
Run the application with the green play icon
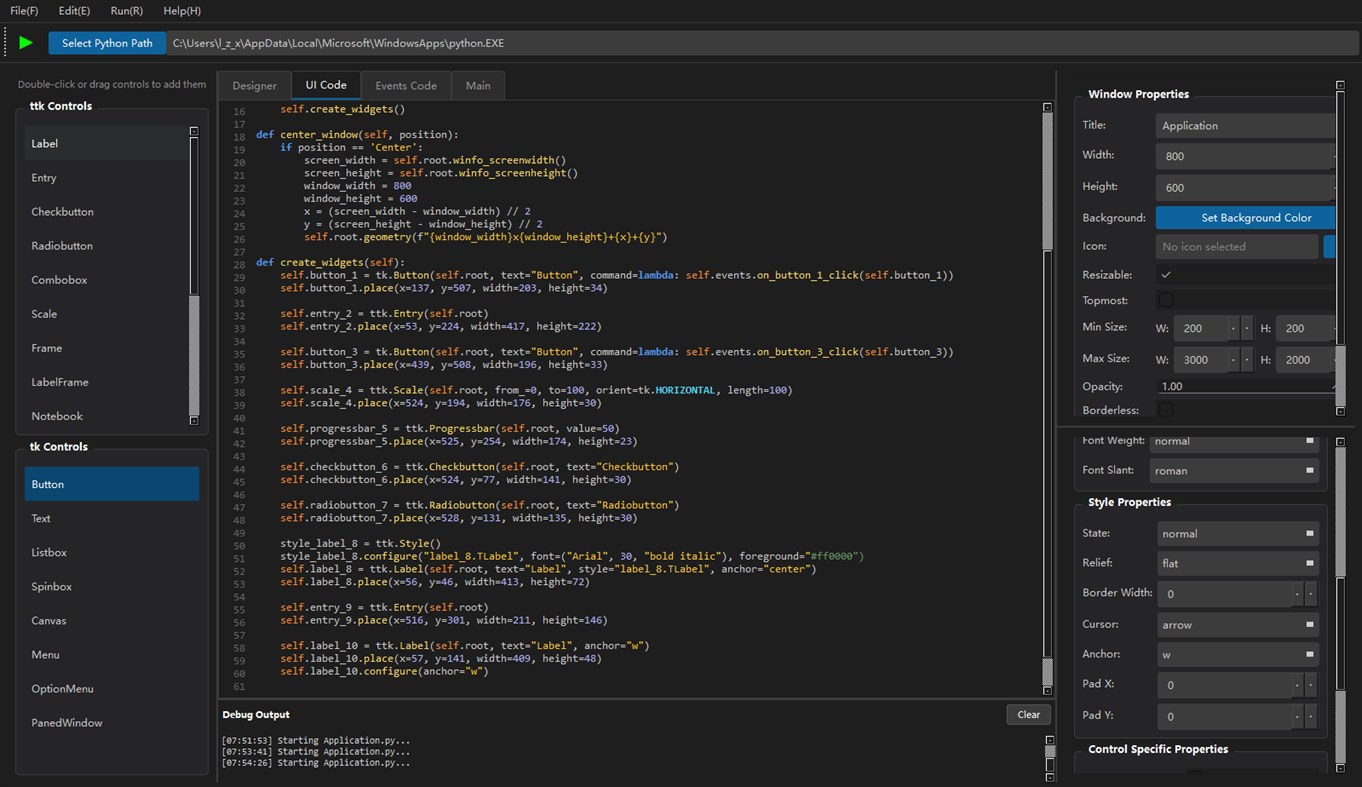pyautogui.click(x=26, y=43)
